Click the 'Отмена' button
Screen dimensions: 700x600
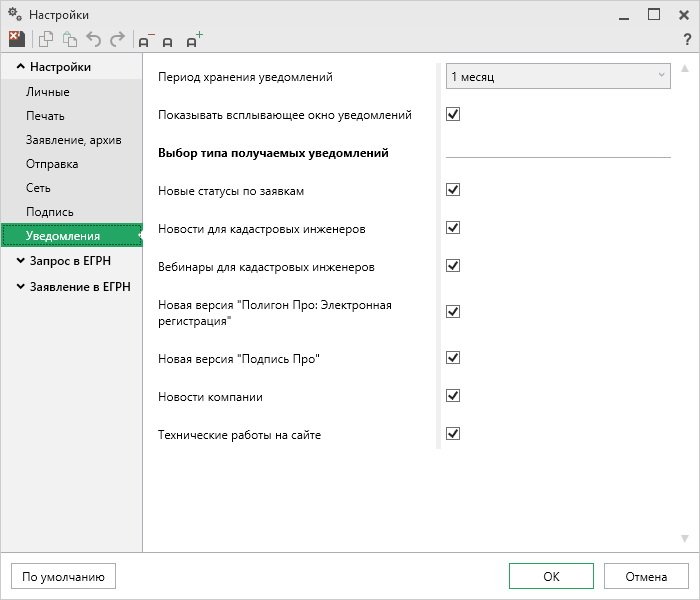point(646,576)
